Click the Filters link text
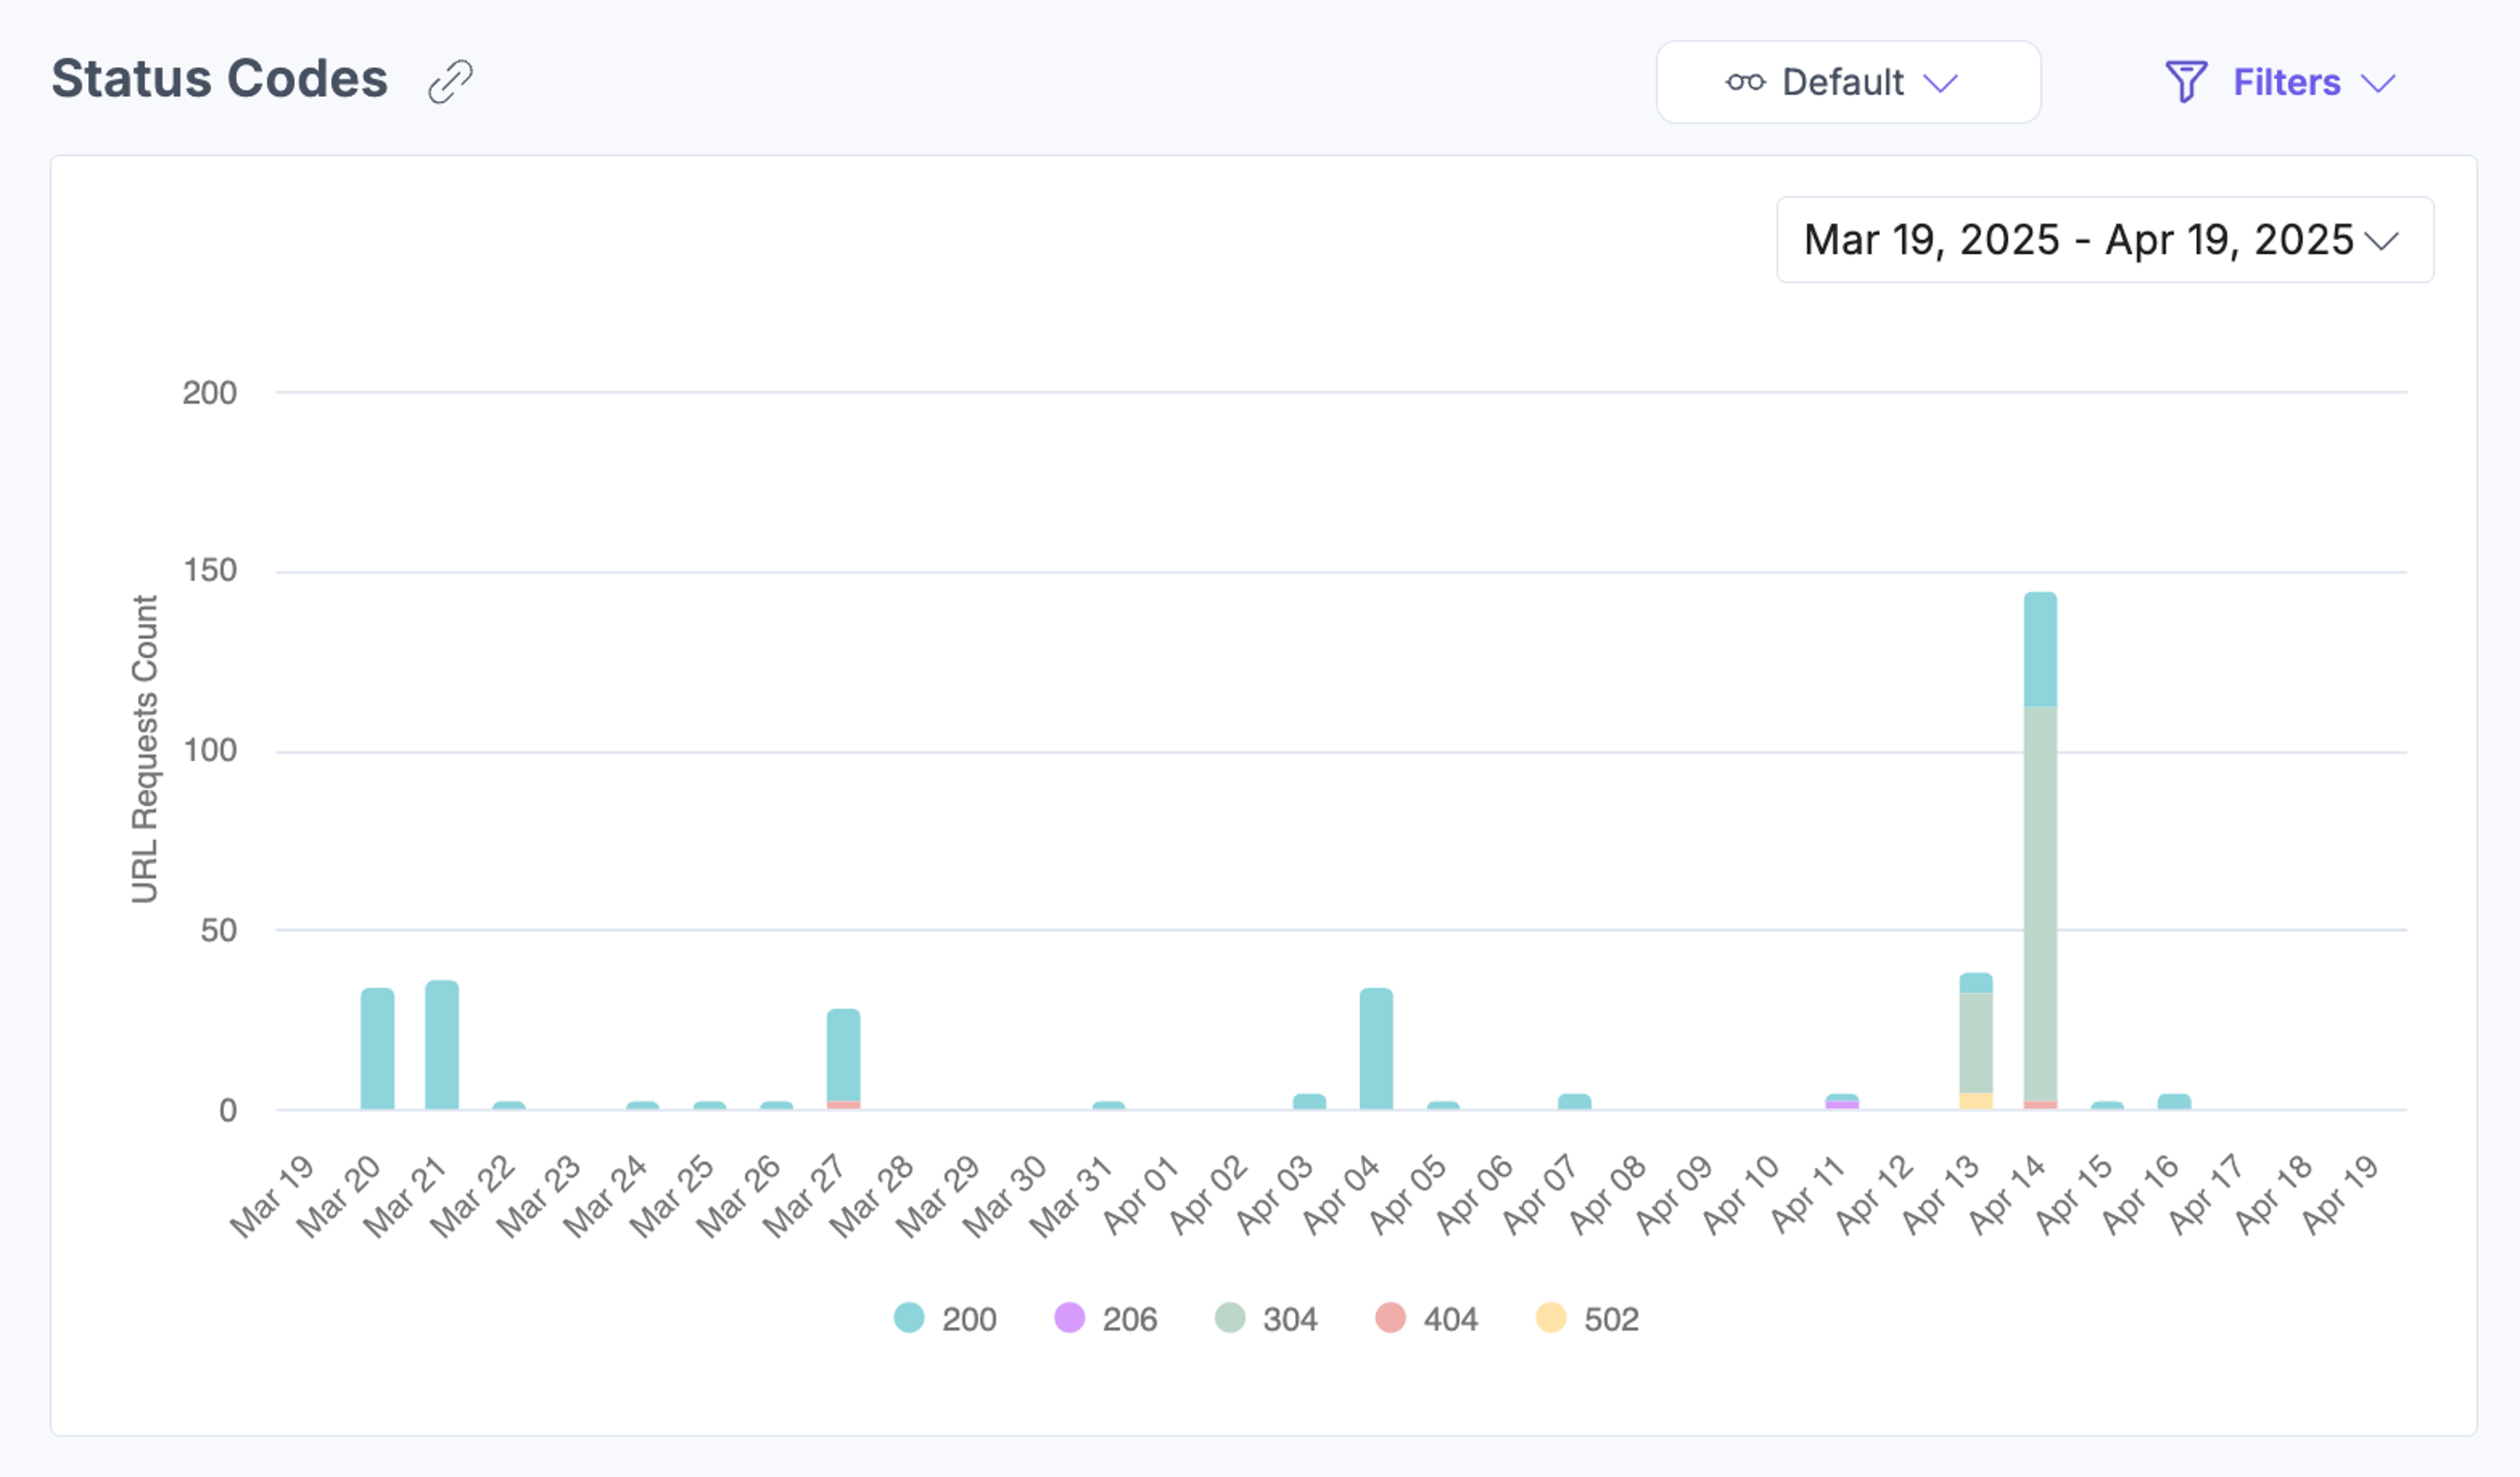Viewport: 2520px width, 1477px height. 2287,82
